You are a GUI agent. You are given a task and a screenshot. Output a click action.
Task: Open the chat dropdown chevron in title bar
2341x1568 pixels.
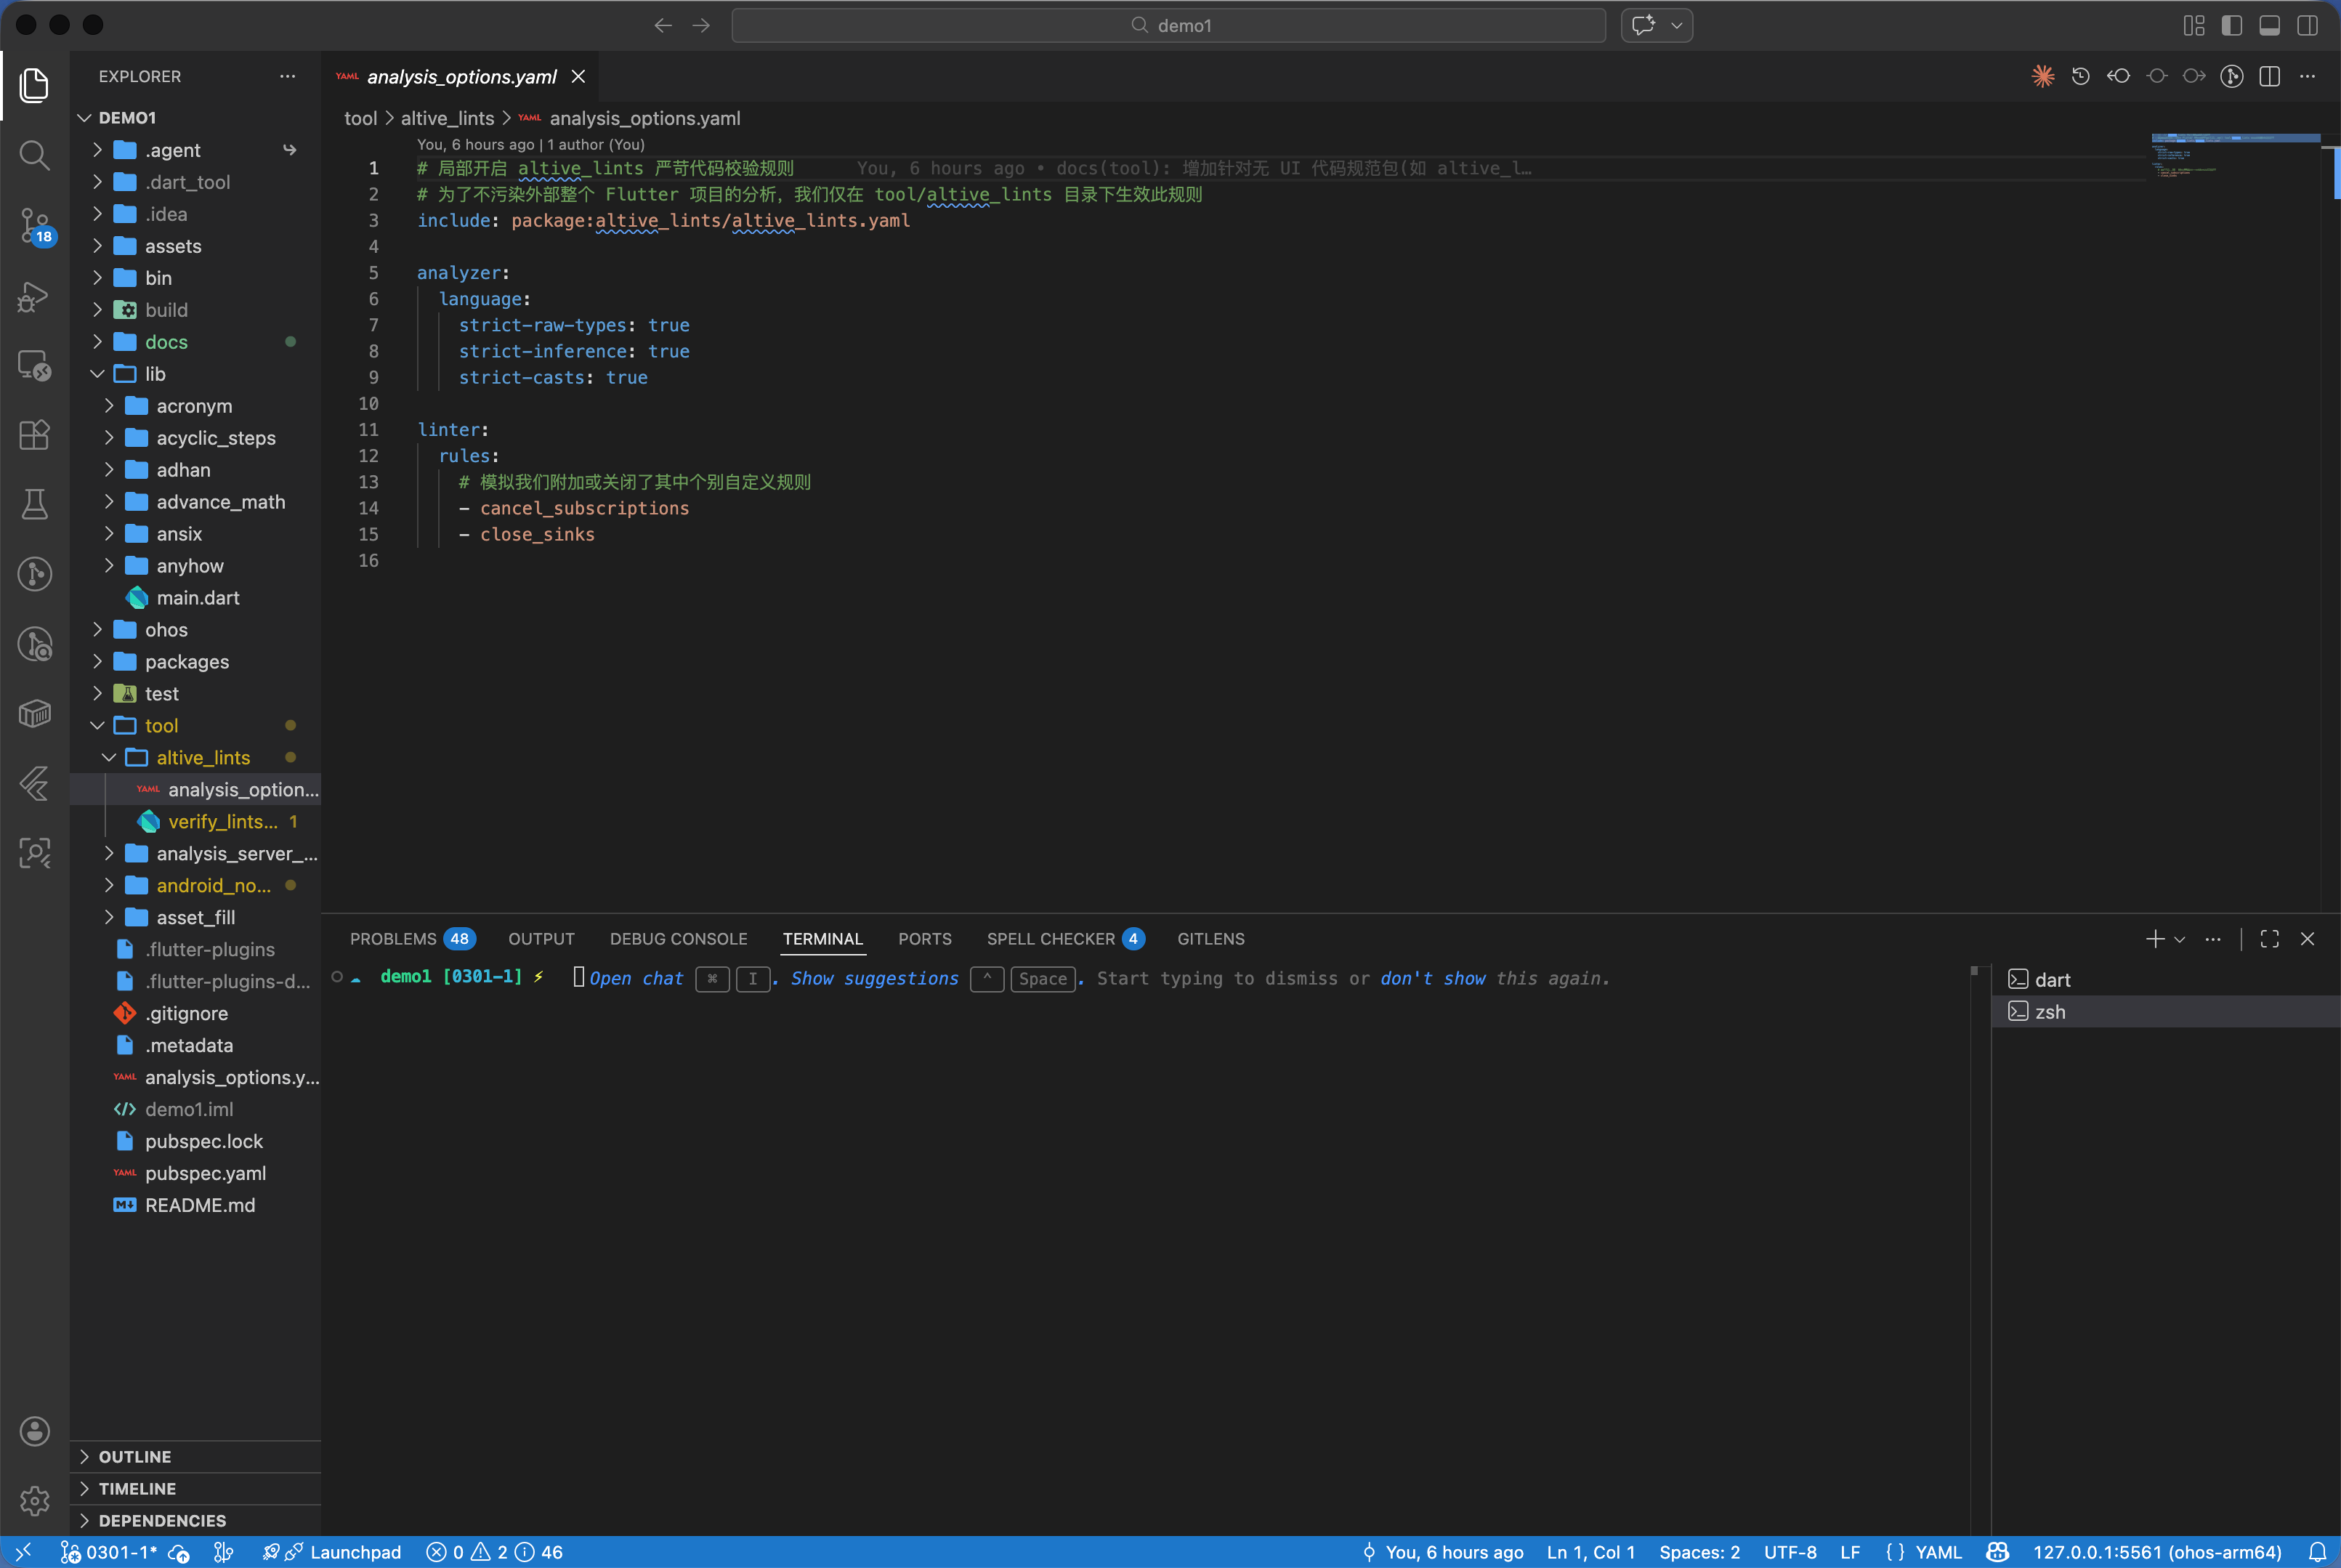[x=1677, y=25]
